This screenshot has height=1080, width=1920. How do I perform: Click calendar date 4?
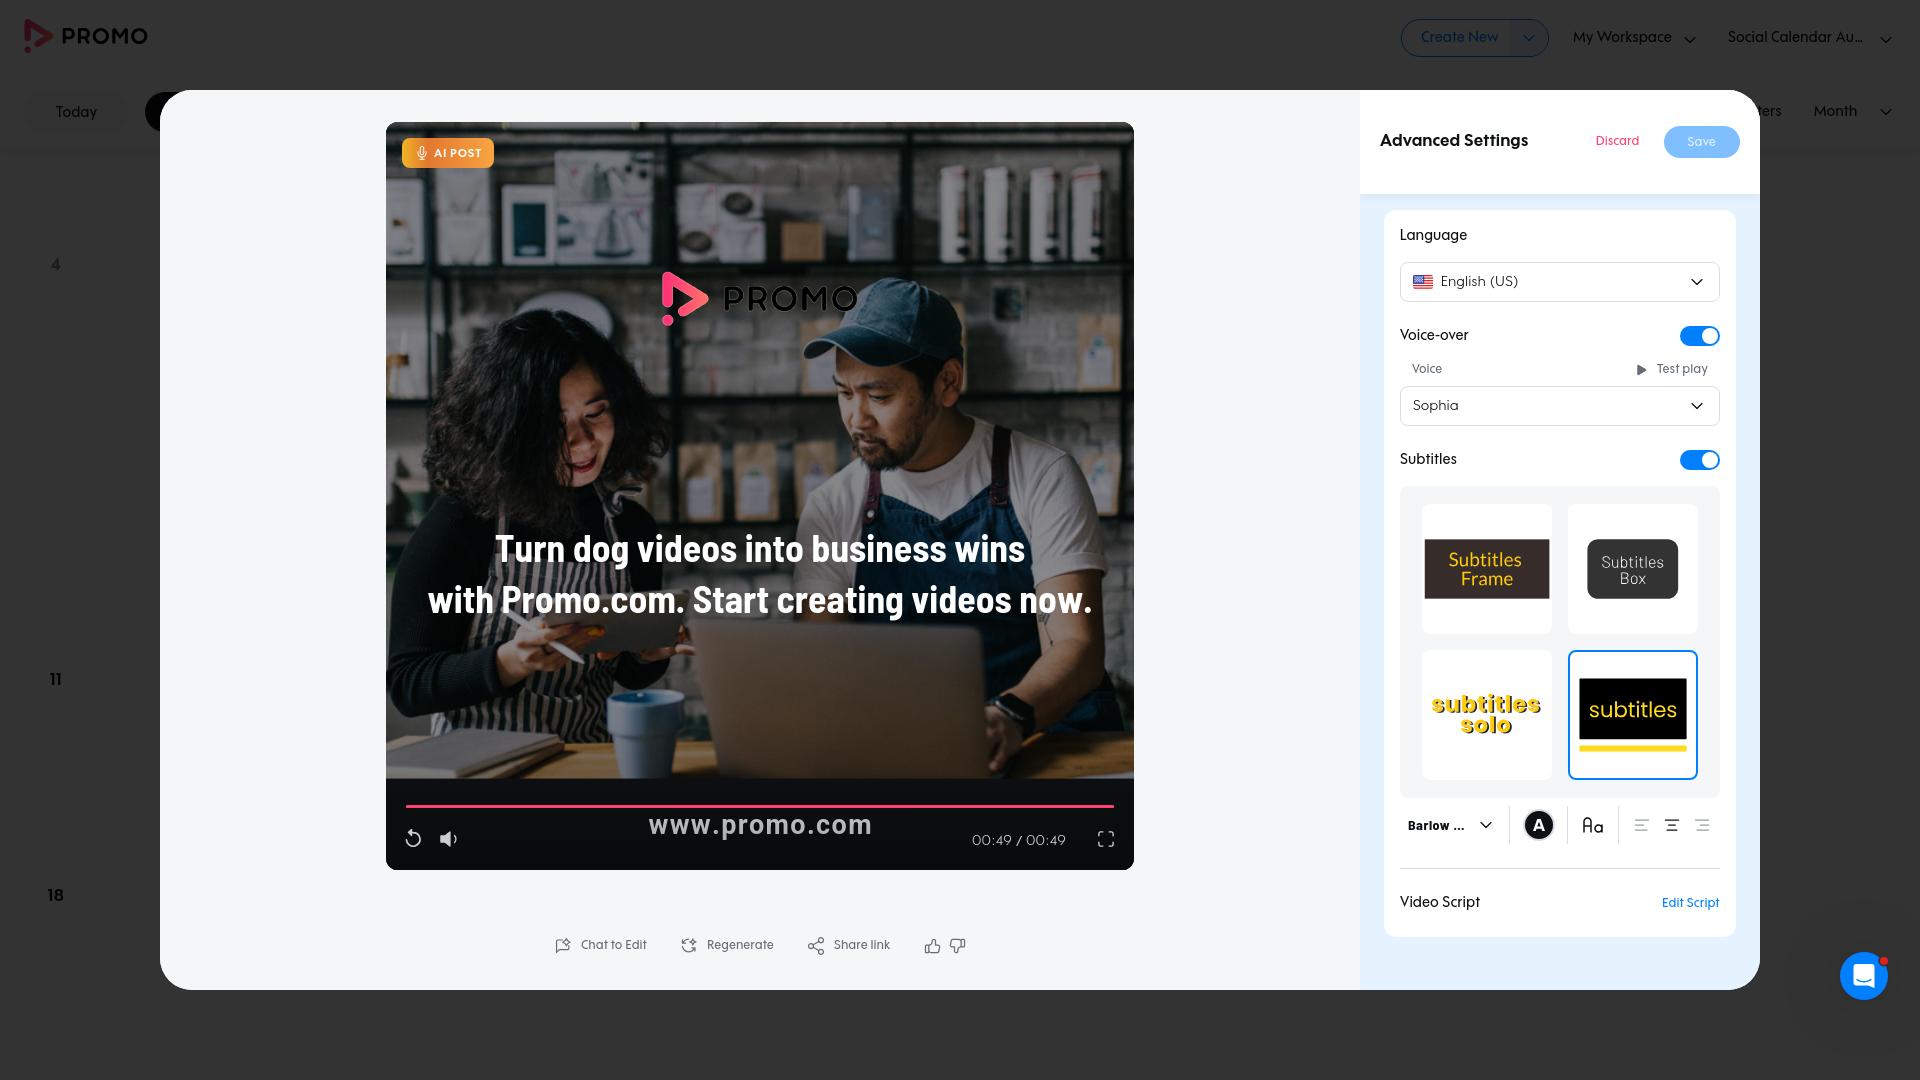56,265
